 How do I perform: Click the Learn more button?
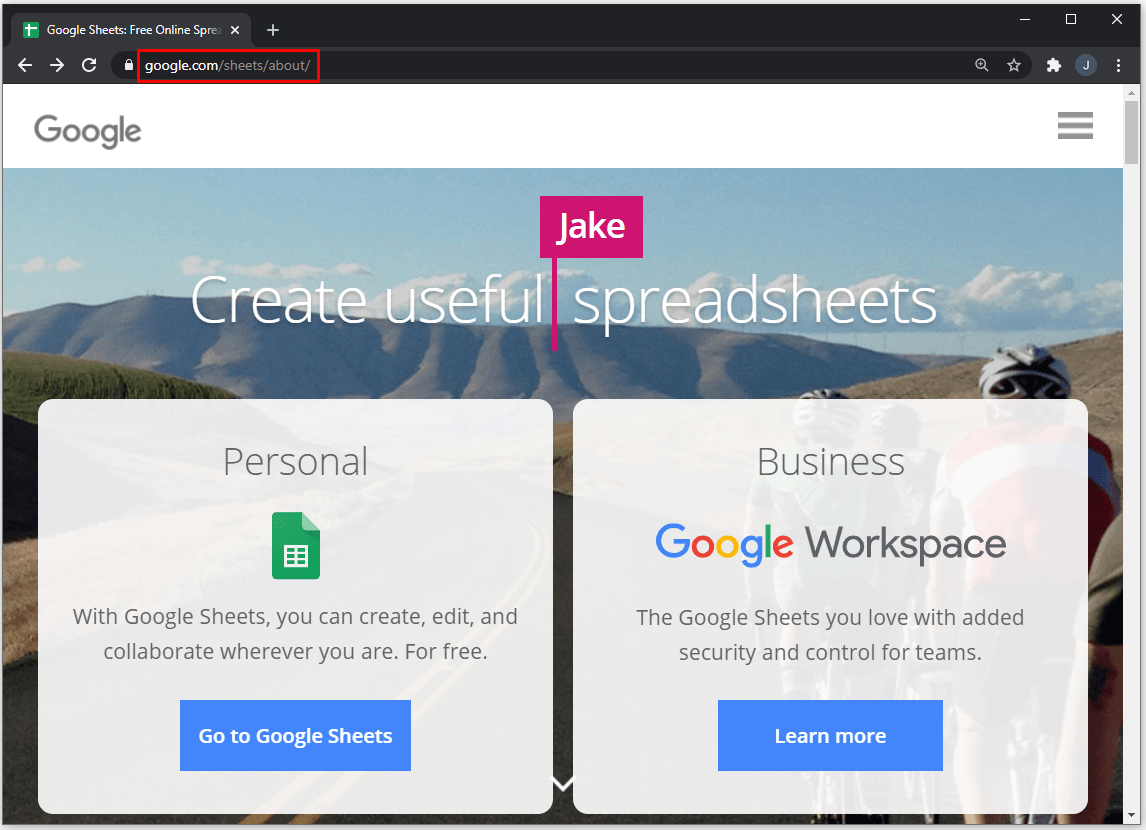830,736
